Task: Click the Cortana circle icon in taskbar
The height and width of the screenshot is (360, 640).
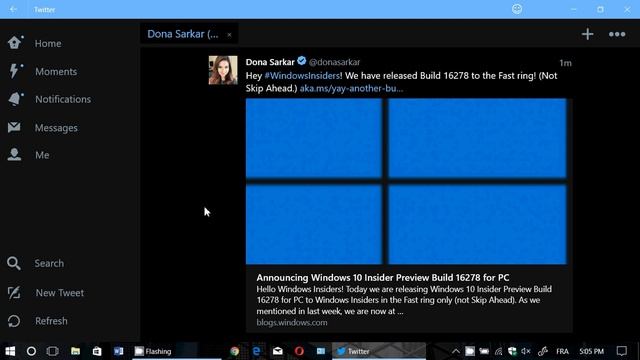Action: click(31, 351)
